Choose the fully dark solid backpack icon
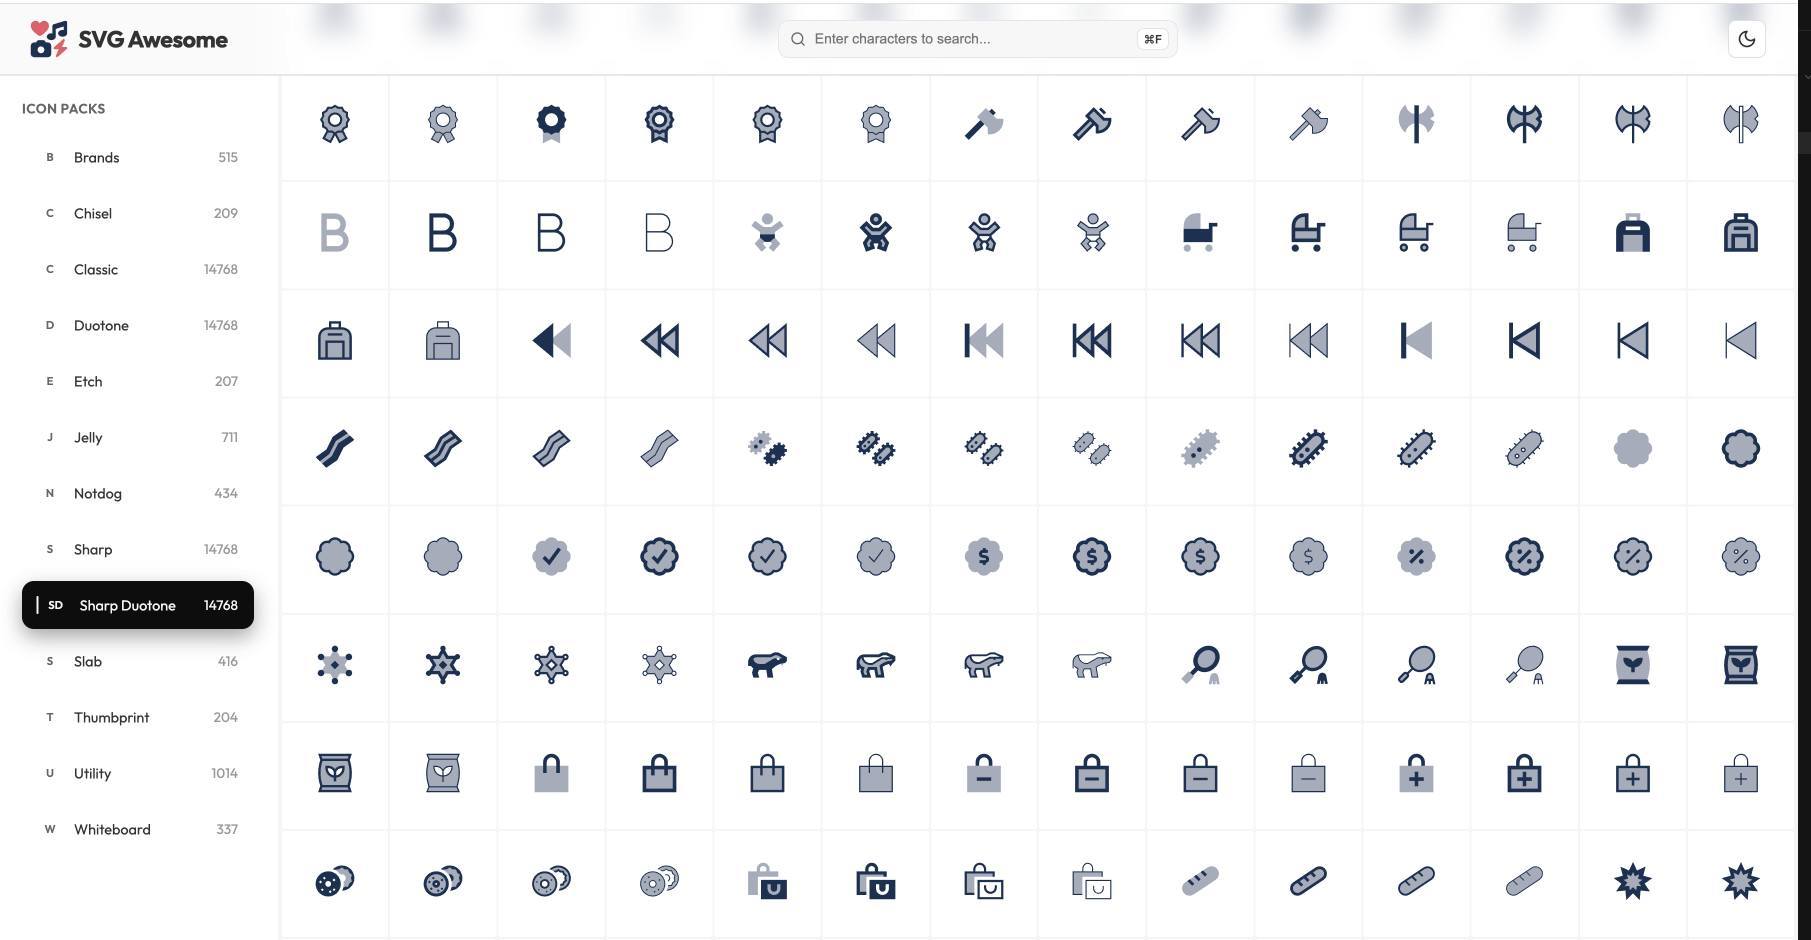The image size is (1811, 940). click(x=1632, y=233)
